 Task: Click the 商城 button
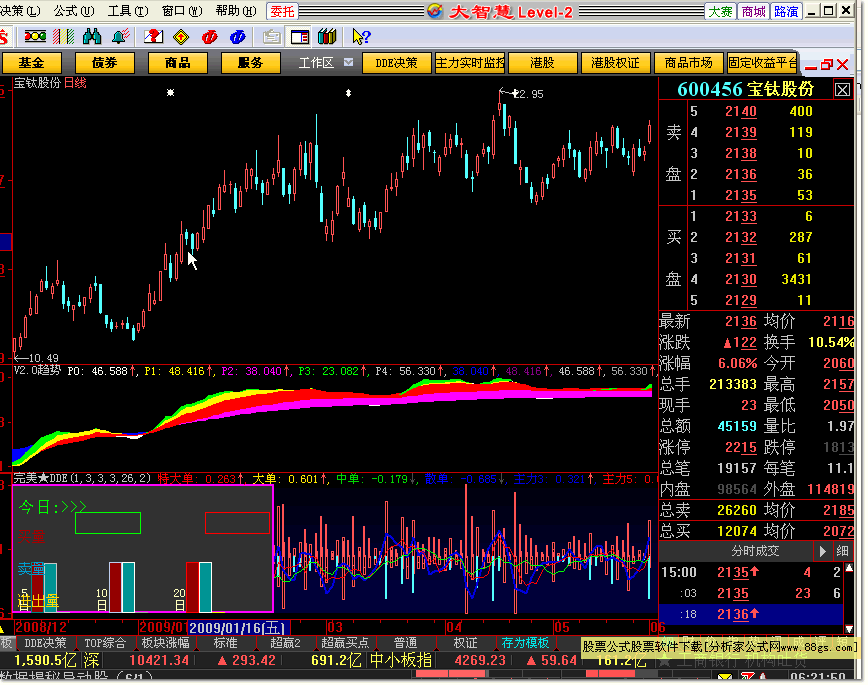pyautogui.click(x=753, y=11)
